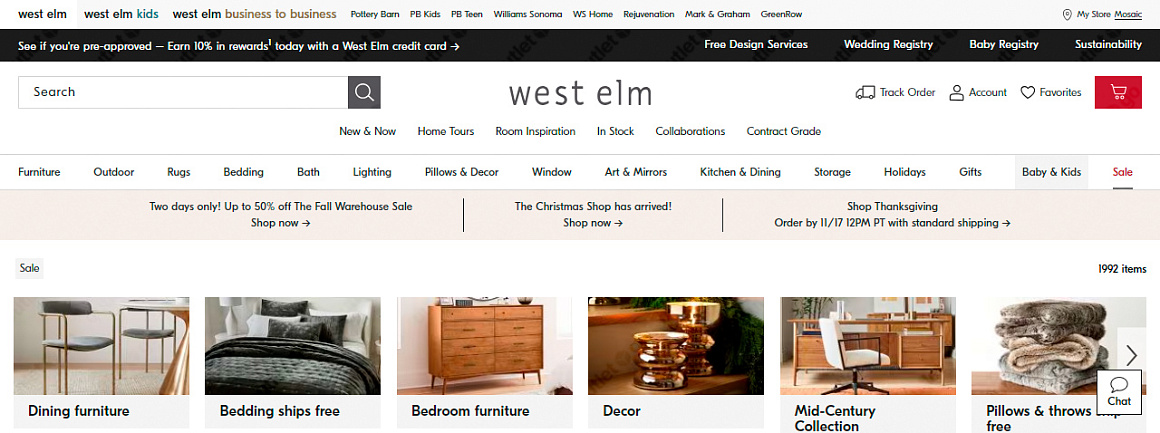Open the Fall Warehouse Sale Shop now link

coord(280,223)
